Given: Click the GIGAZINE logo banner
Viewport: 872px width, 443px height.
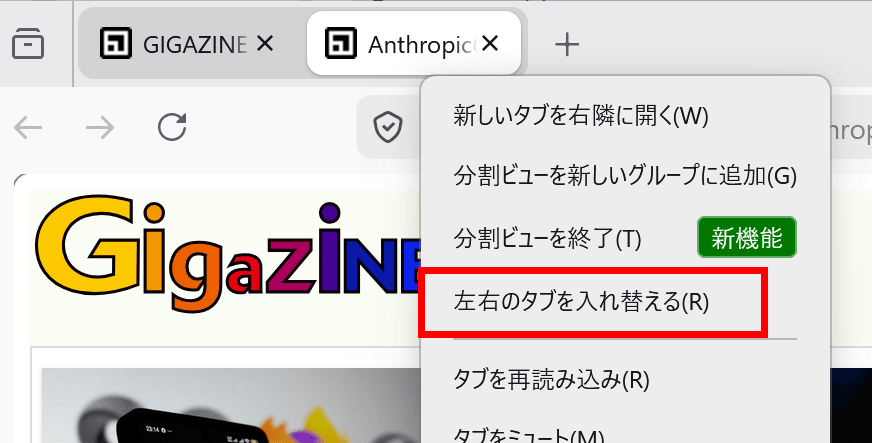Looking at the screenshot, I should click(228, 251).
